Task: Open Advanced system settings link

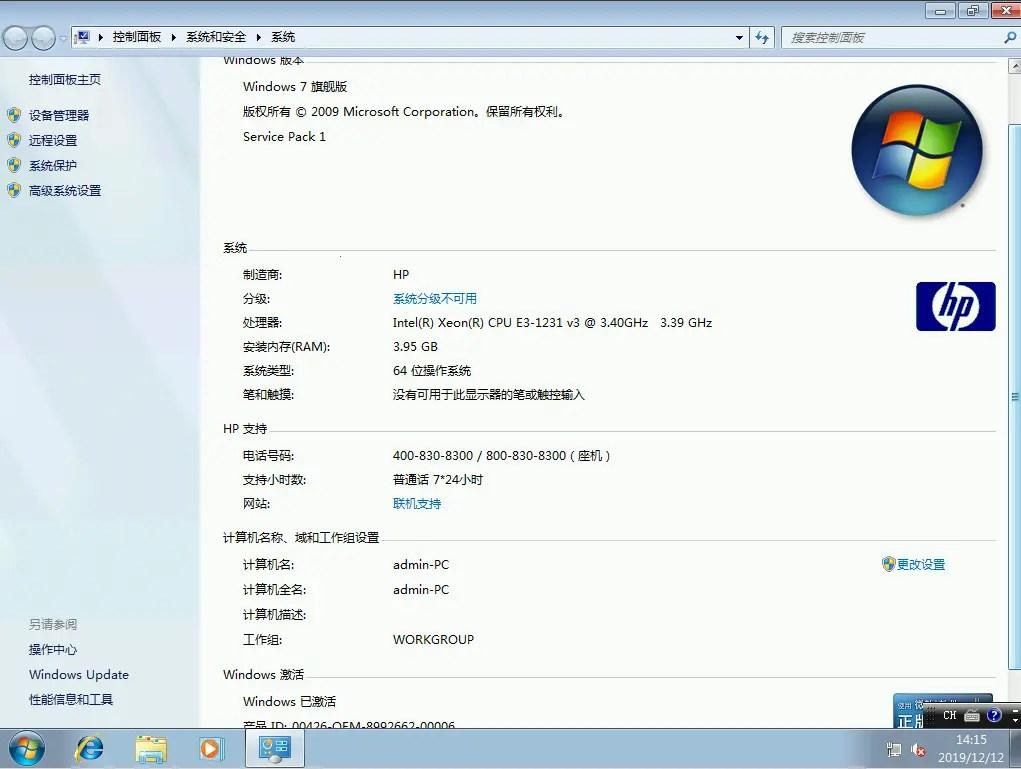Action: point(65,190)
